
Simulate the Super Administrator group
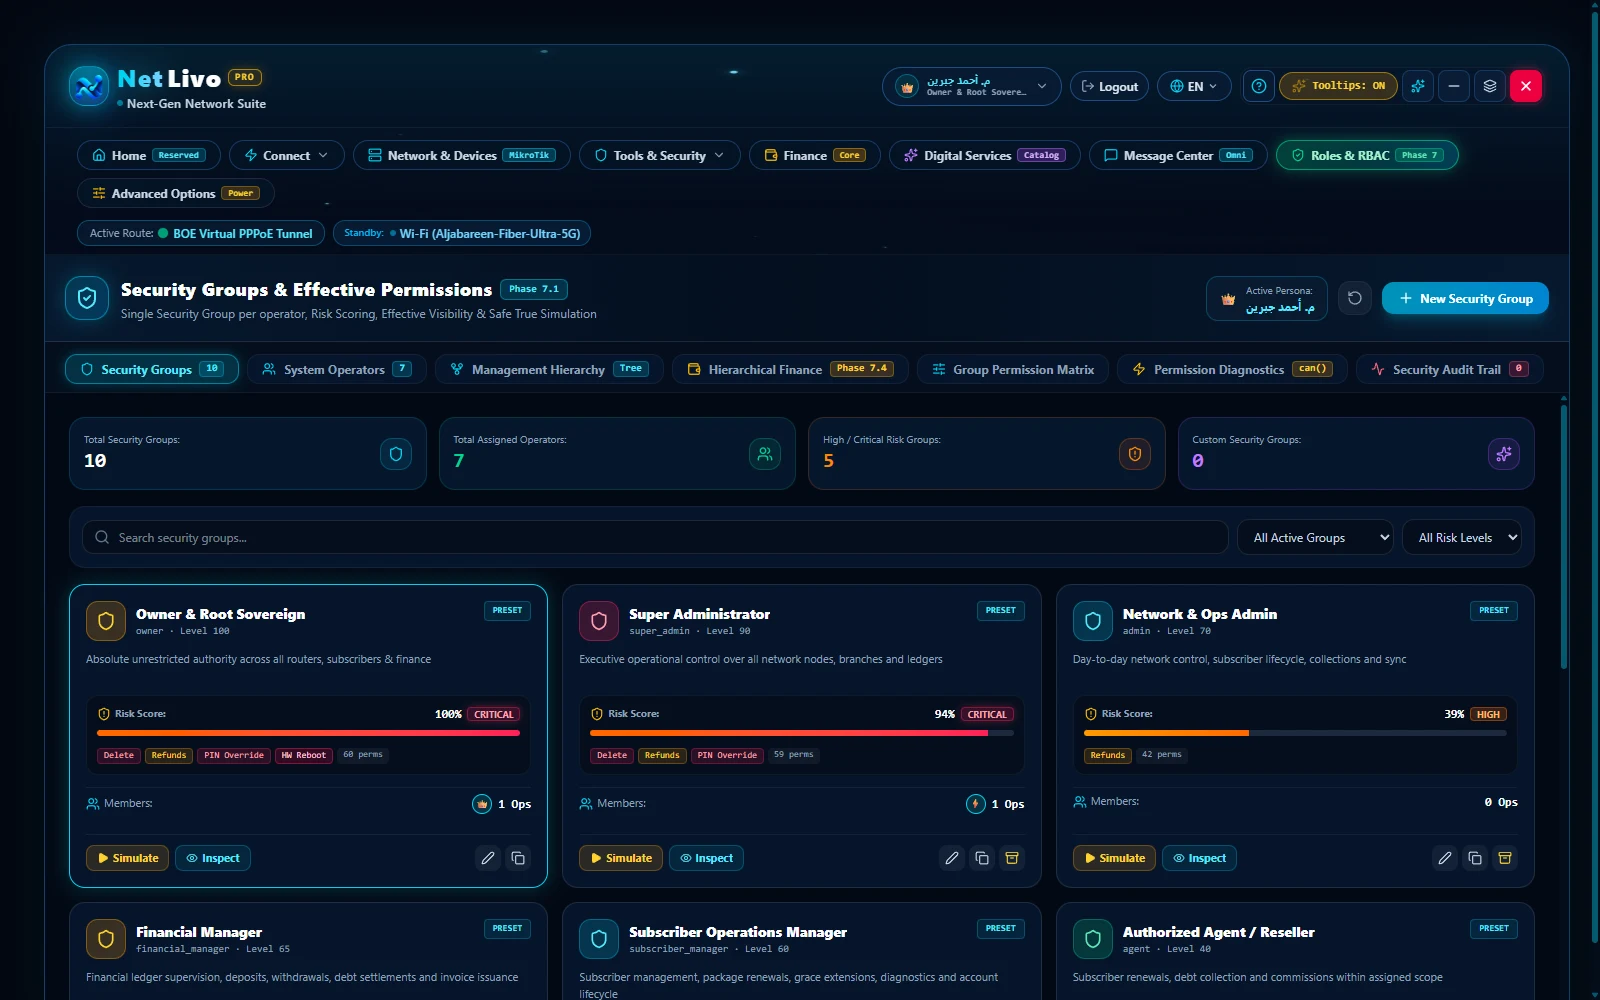621,858
